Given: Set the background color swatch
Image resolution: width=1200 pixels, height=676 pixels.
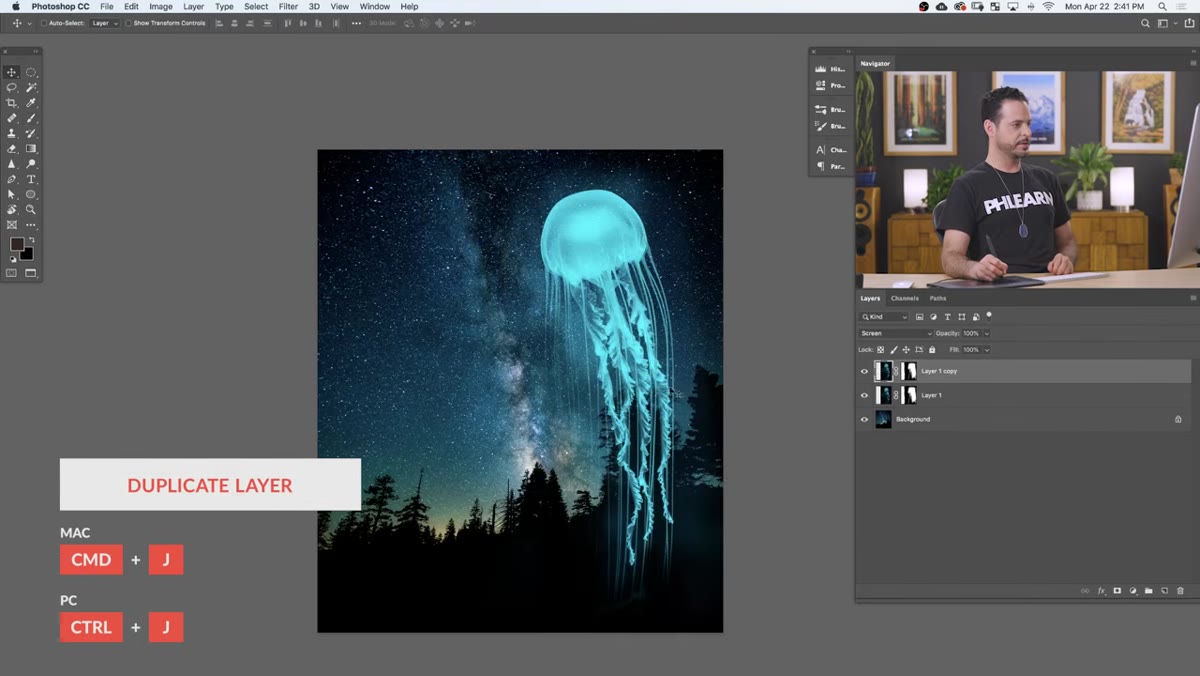Looking at the screenshot, I should 27,254.
